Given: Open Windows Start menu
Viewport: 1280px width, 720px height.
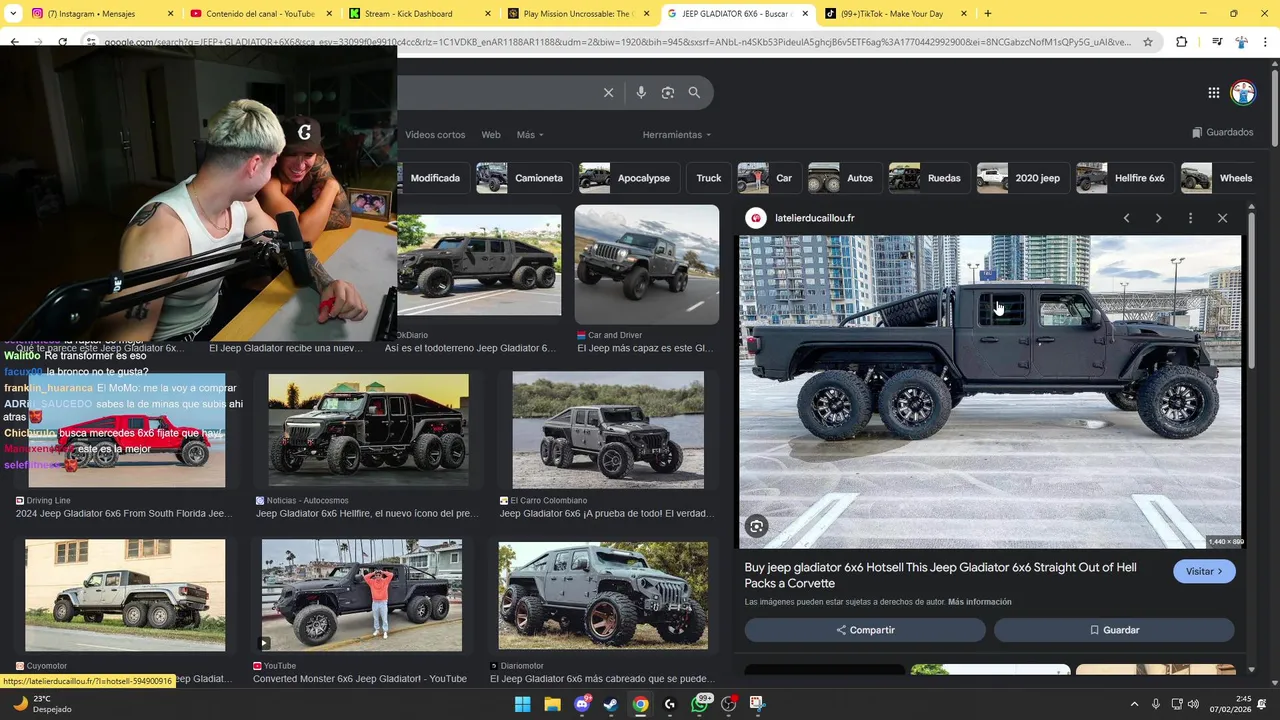Looking at the screenshot, I should pos(522,704).
